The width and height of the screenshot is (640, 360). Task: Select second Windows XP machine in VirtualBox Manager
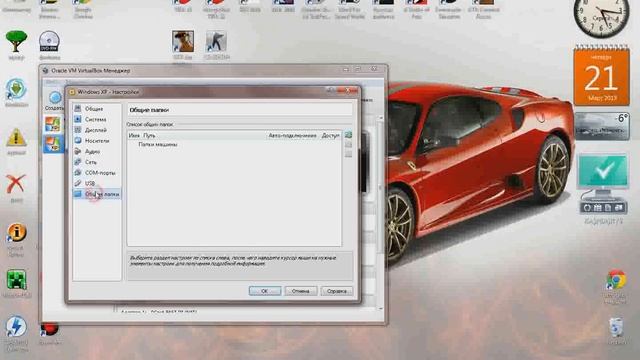53,144
